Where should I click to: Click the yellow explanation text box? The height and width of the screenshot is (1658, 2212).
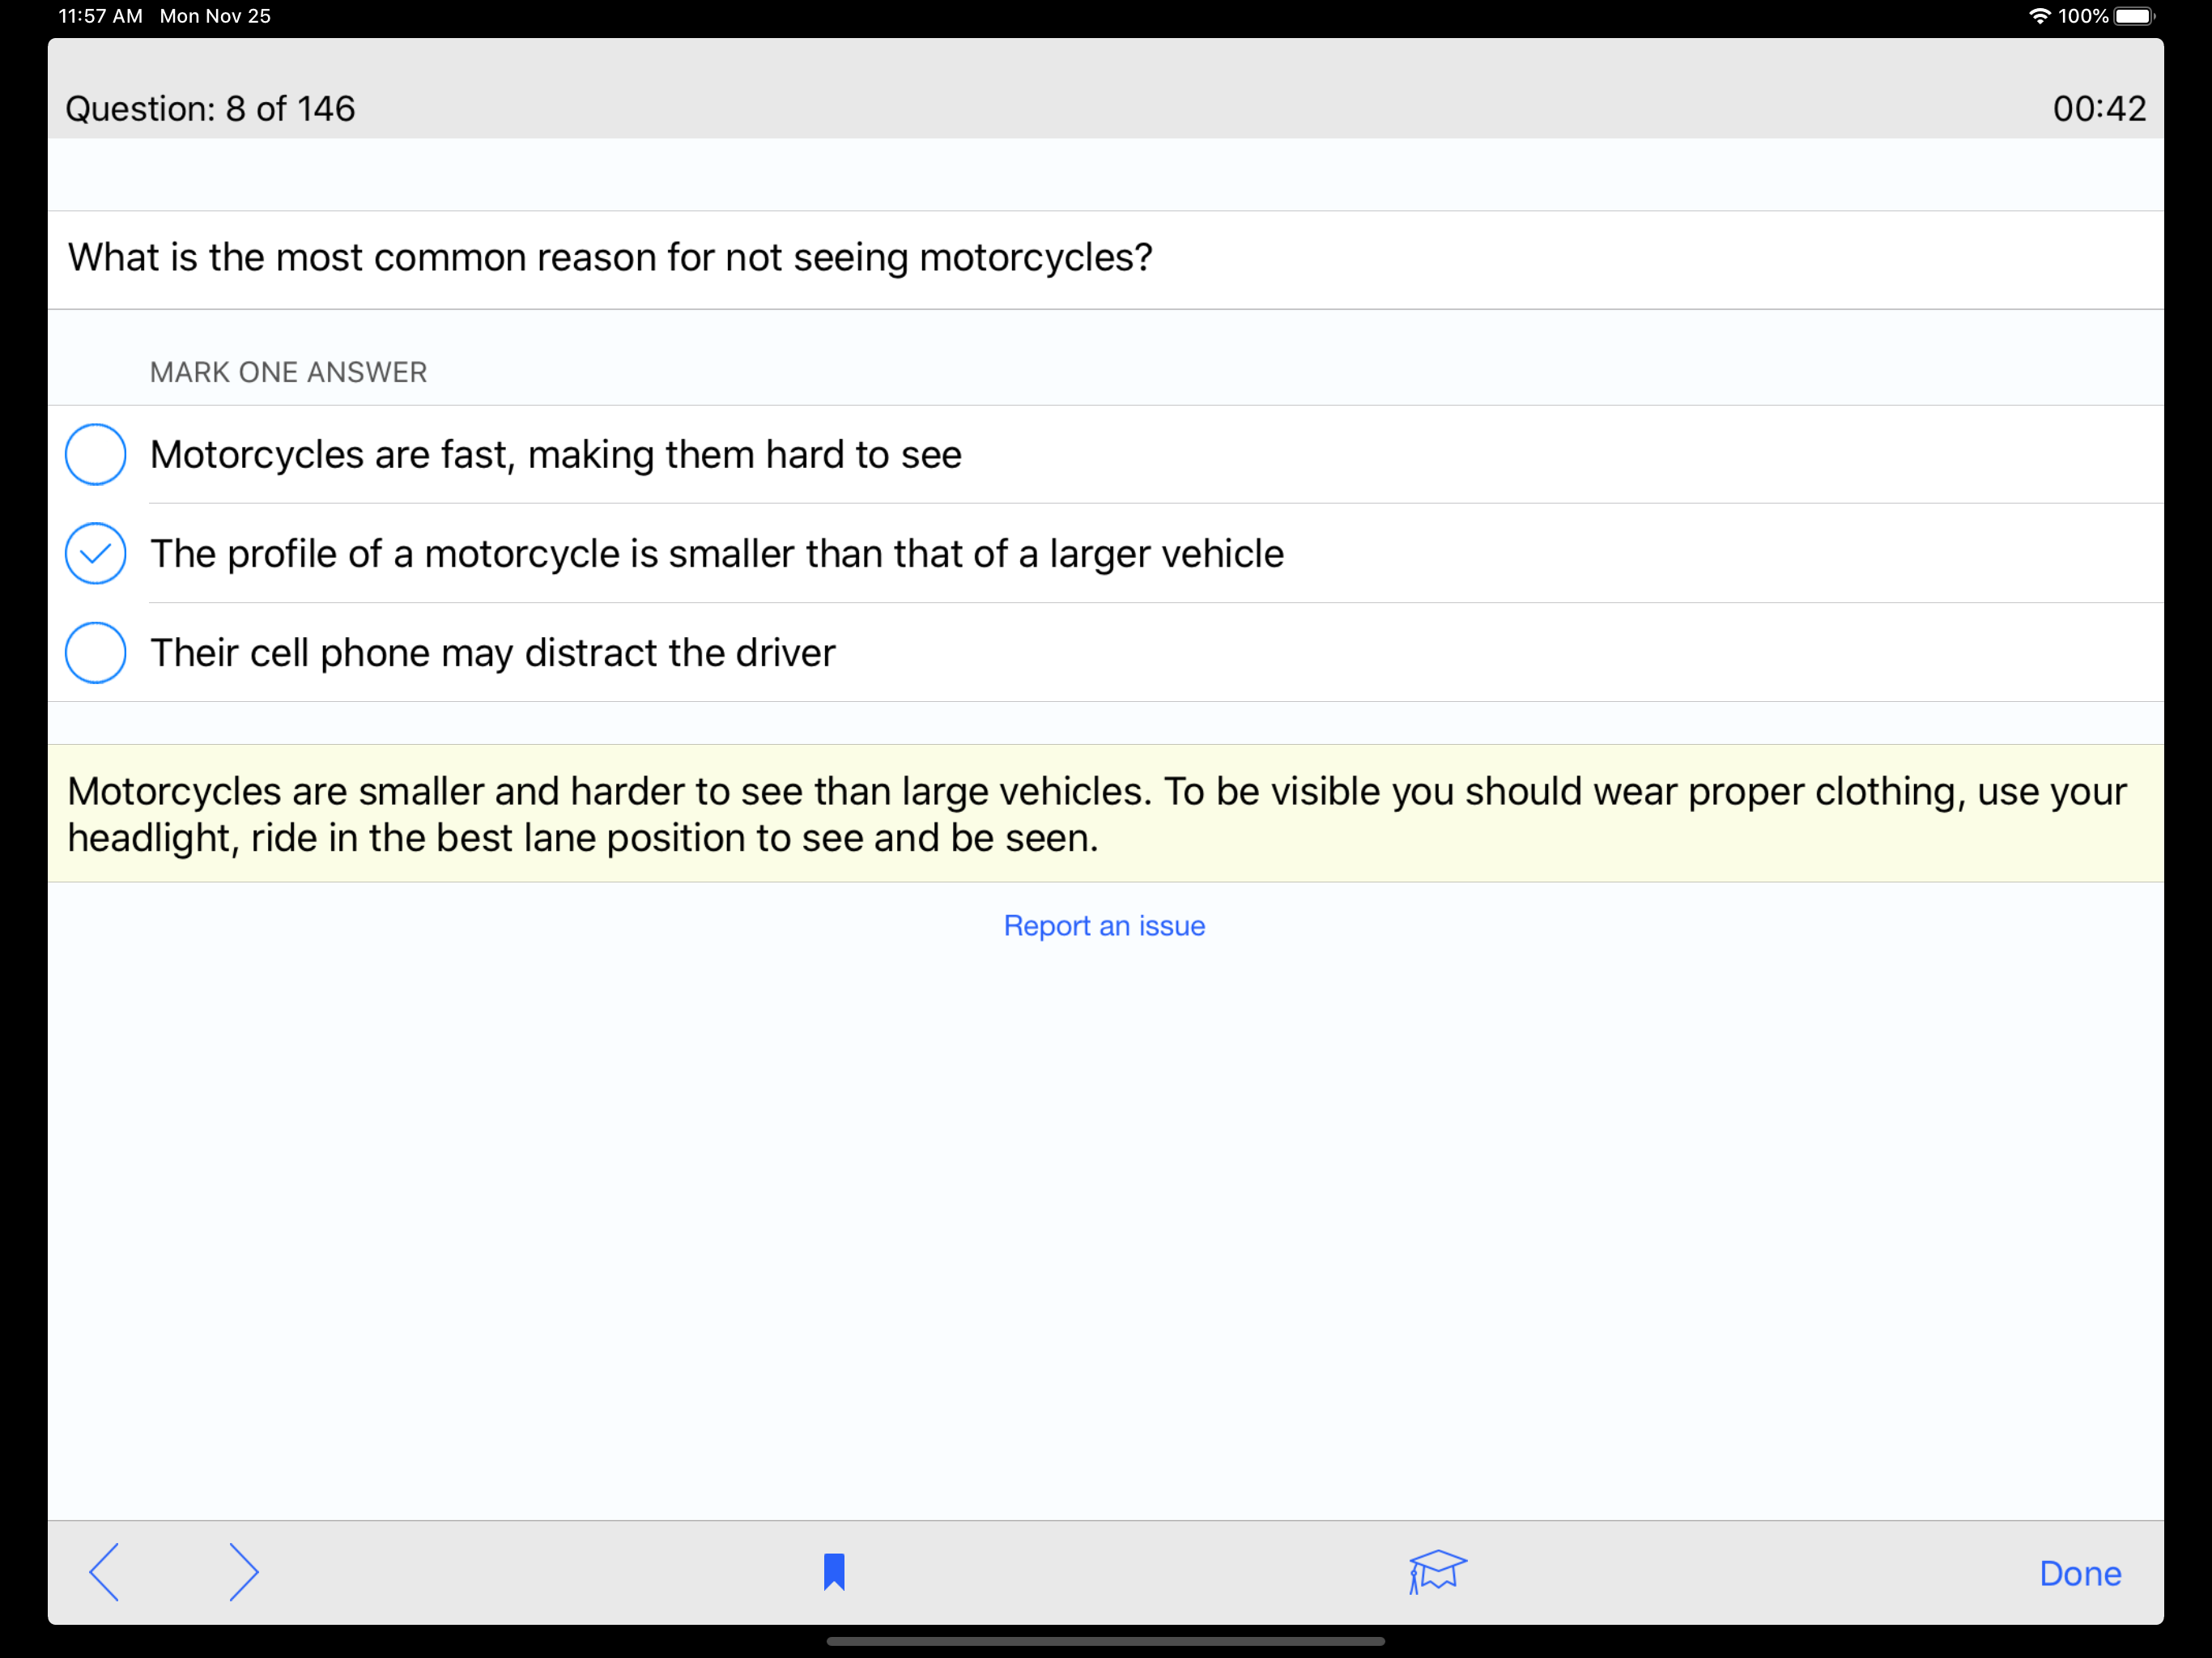(1106, 814)
